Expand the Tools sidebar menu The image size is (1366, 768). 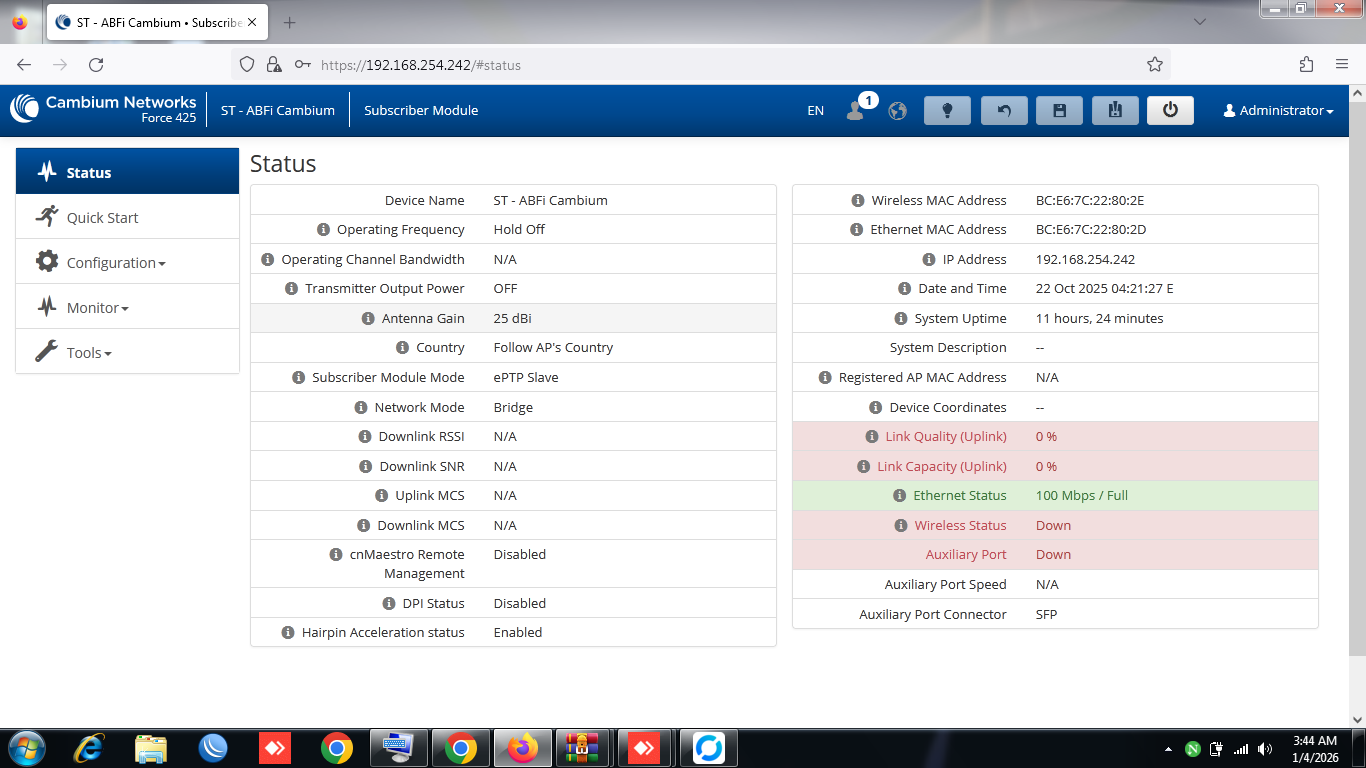(x=88, y=353)
